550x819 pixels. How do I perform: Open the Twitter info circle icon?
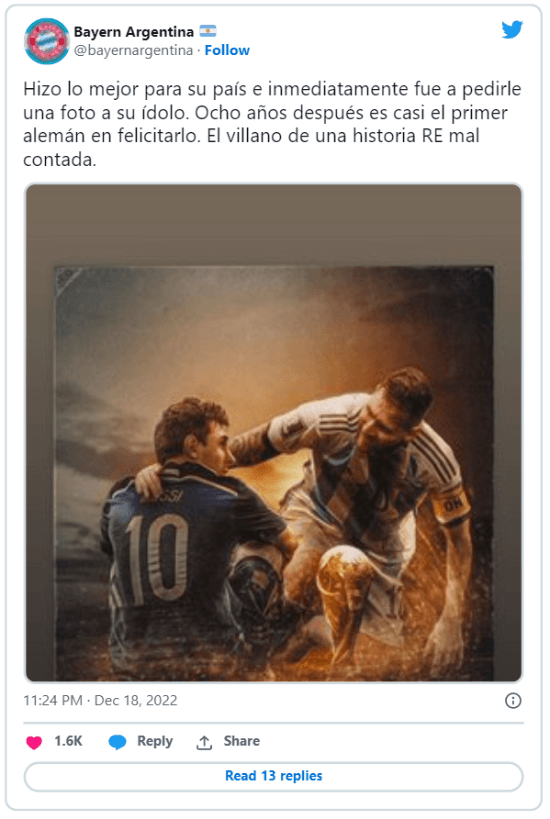pos(513,700)
